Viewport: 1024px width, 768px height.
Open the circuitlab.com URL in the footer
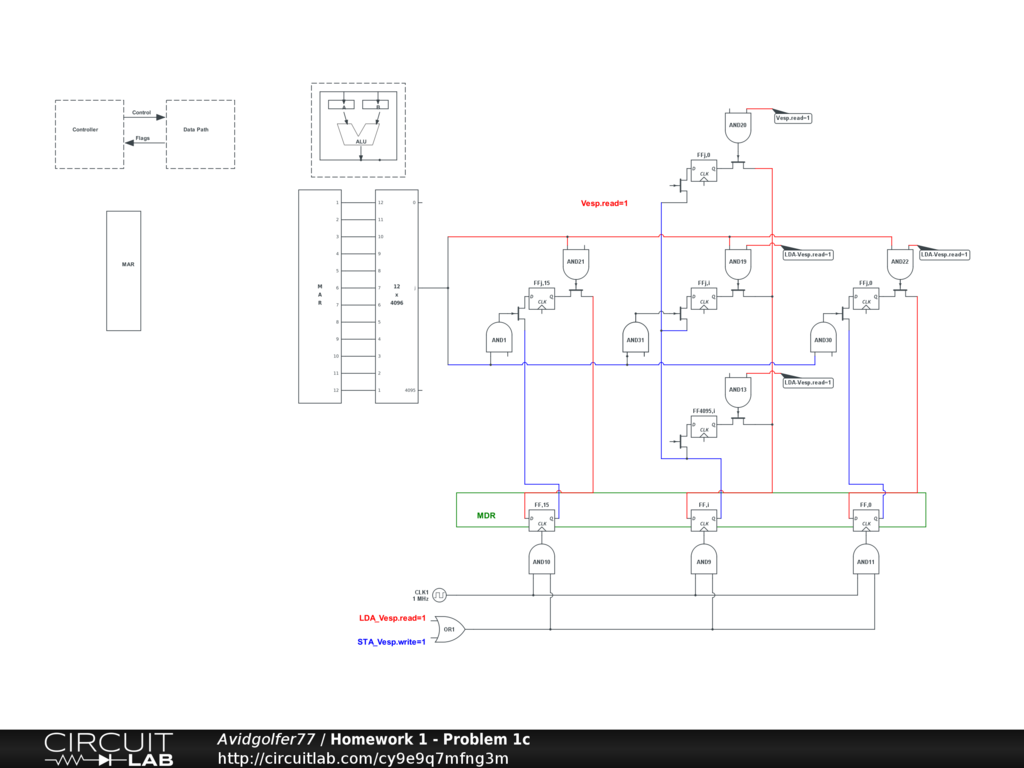click(362, 758)
